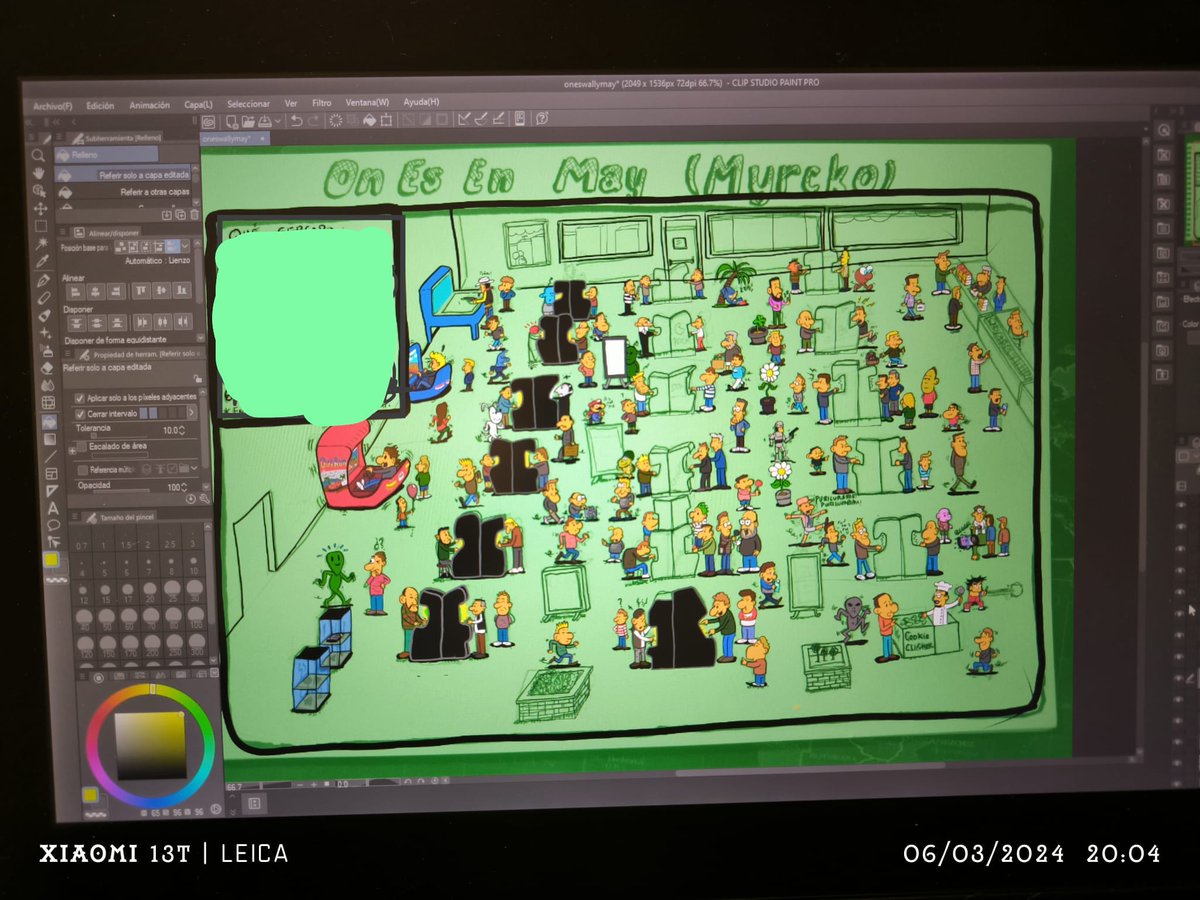Click the Save toolbar icon
1200x900 pixels.
click(264, 121)
